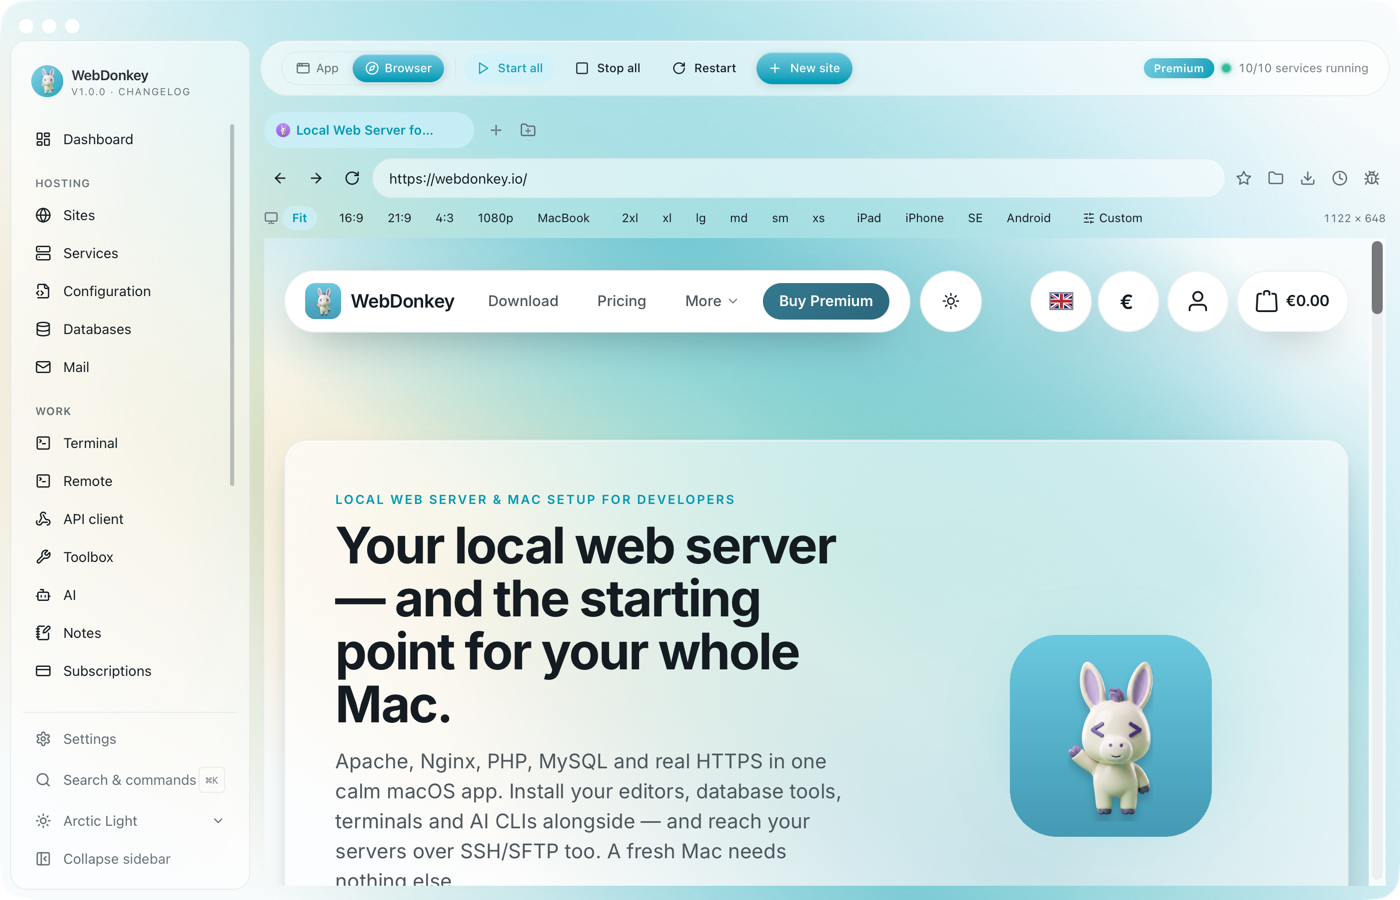The image size is (1400, 900).
Task: Go back in the embedded browser
Action: coord(280,178)
